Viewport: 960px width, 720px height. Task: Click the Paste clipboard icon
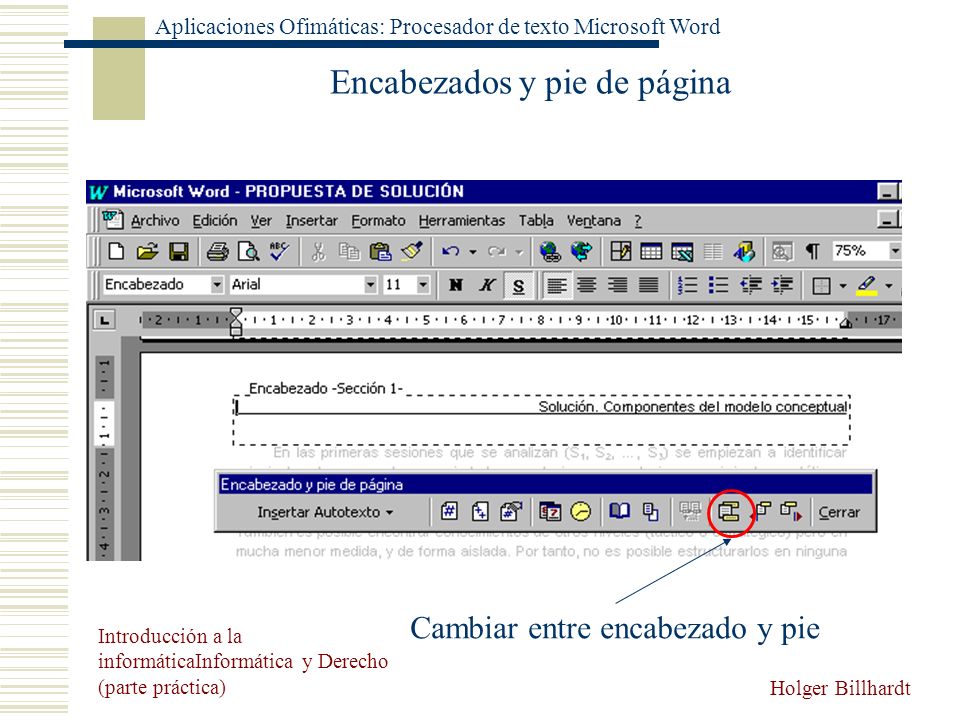click(x=380, y=252)
